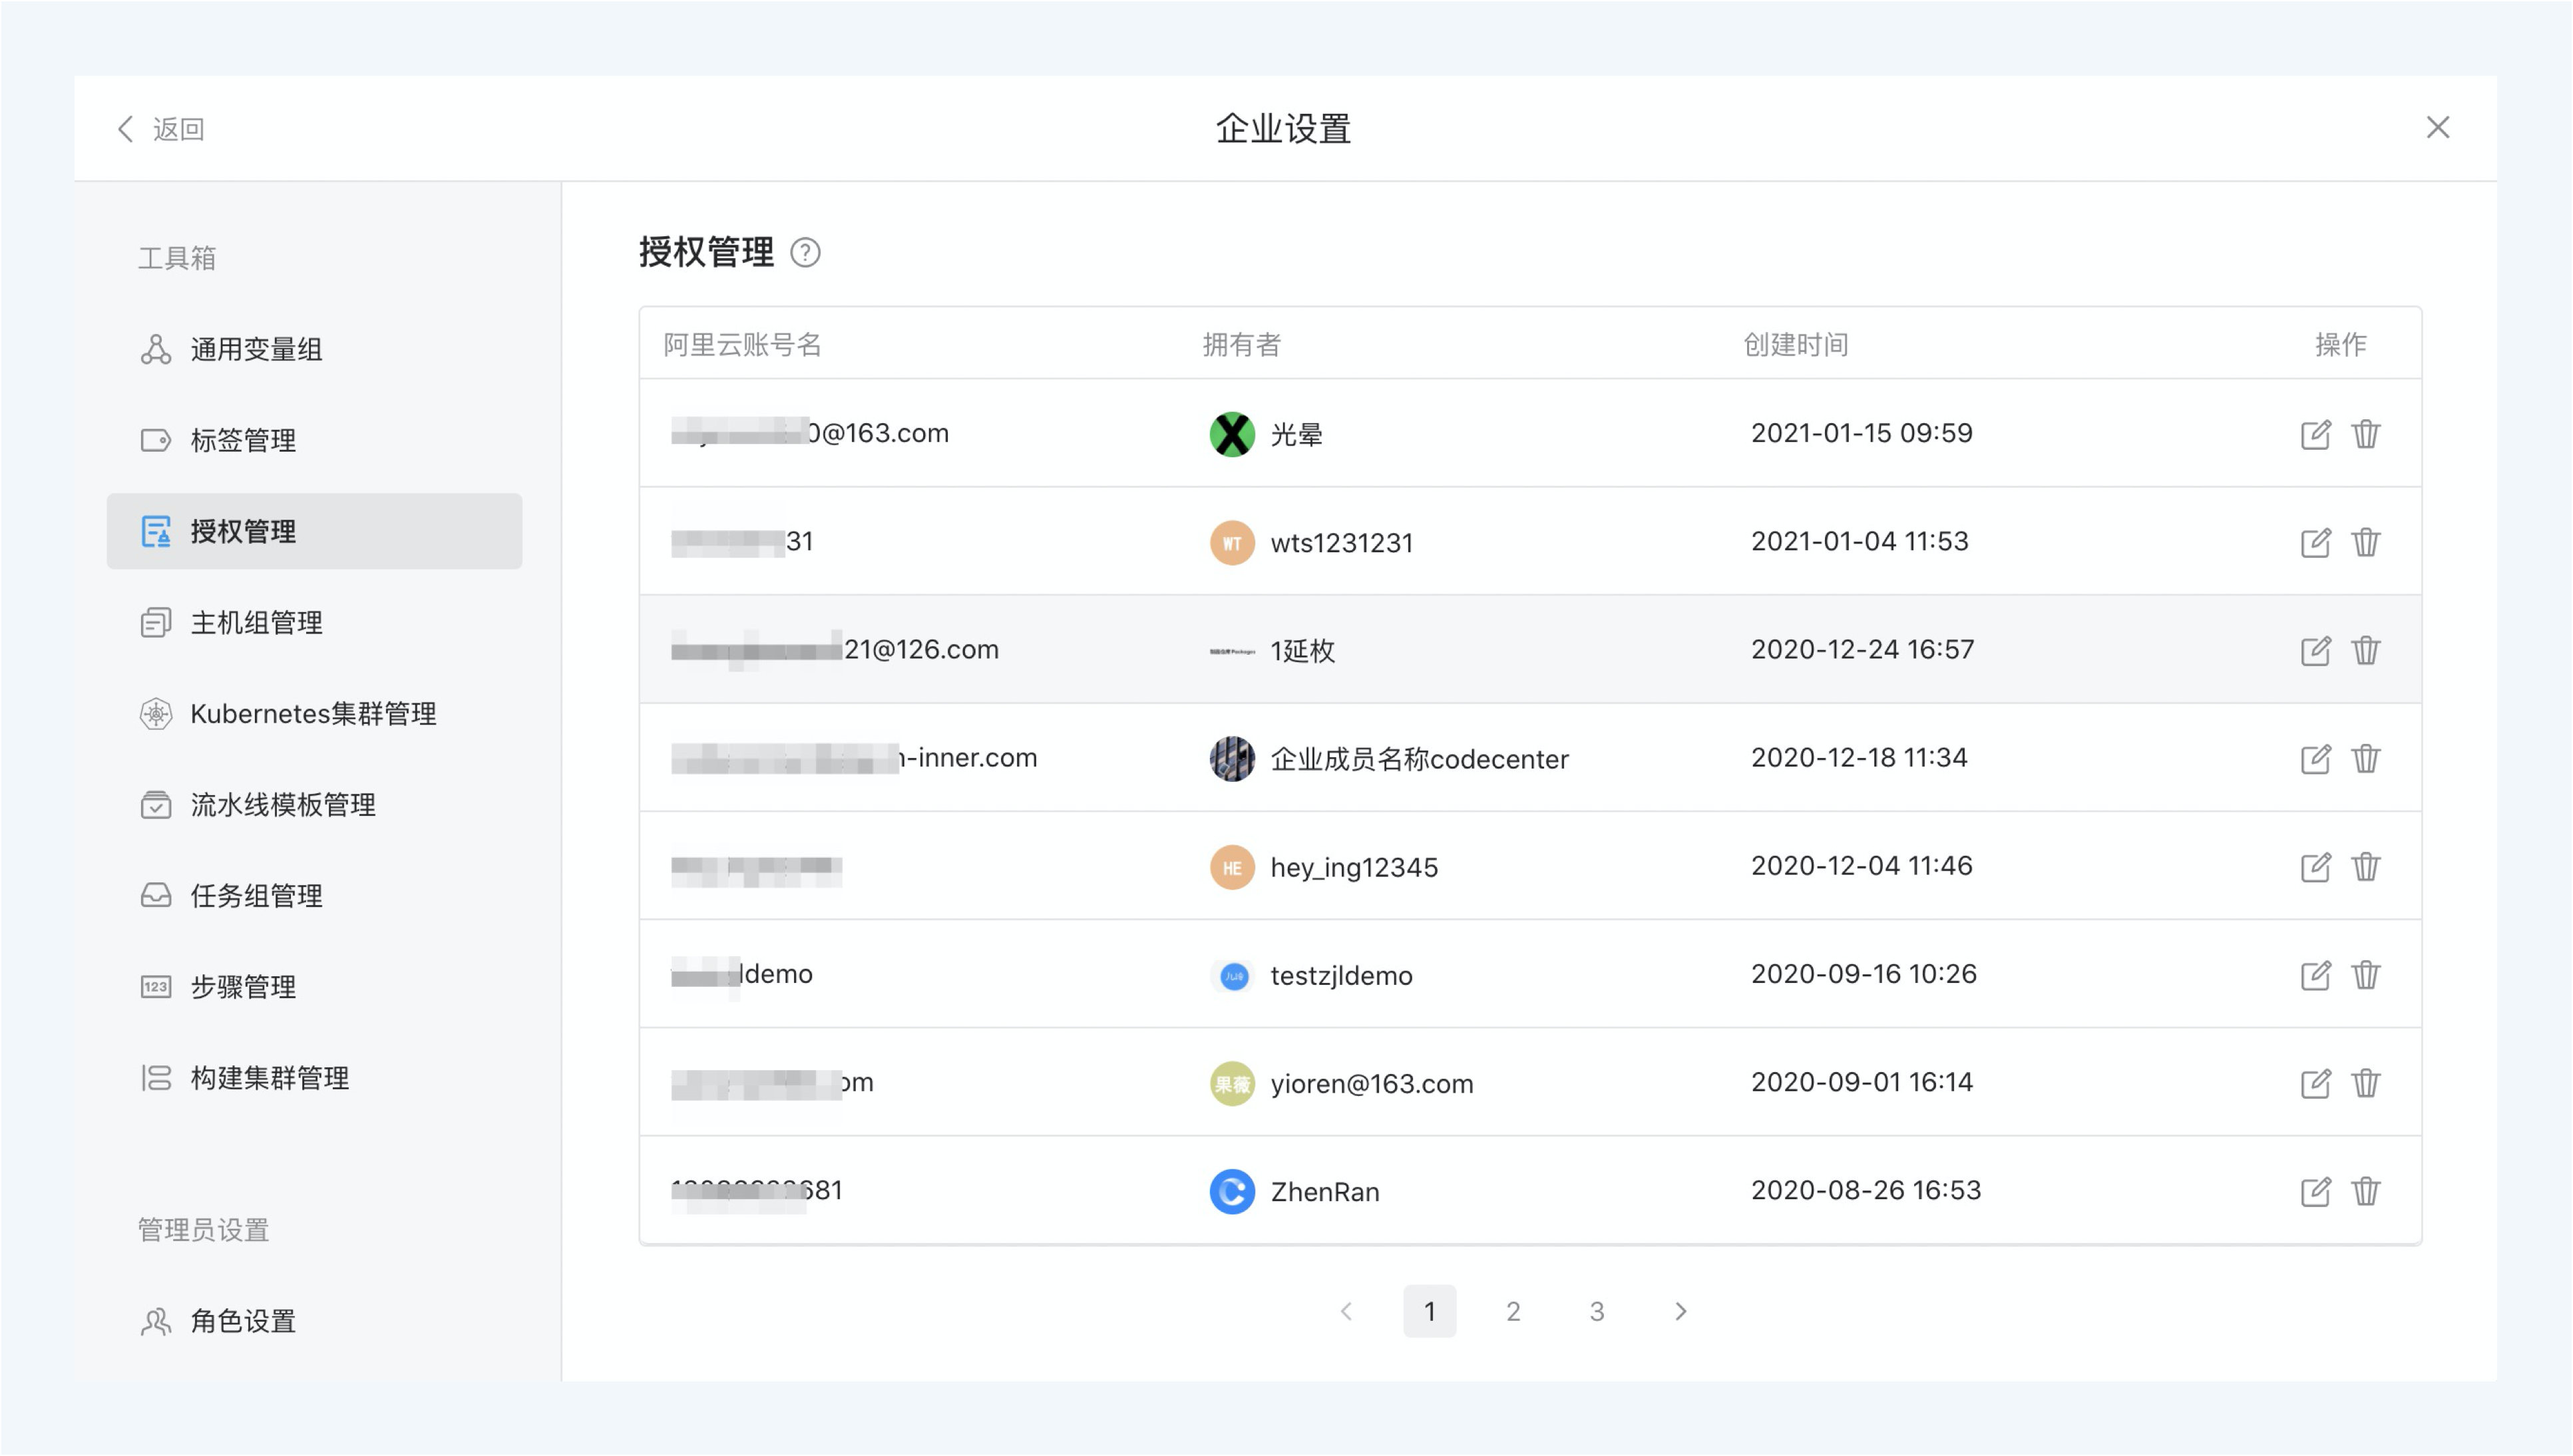Delete the ZhenRan authorization

[2366, 1191]
